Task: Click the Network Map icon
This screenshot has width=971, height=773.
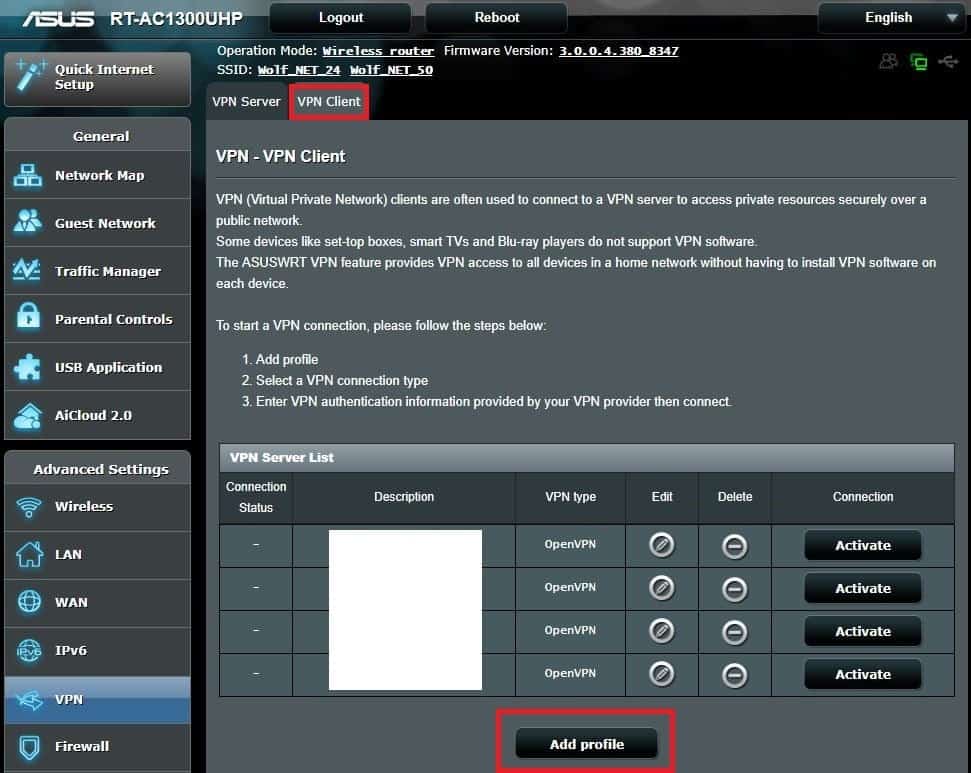Action: tap(27, 175)
